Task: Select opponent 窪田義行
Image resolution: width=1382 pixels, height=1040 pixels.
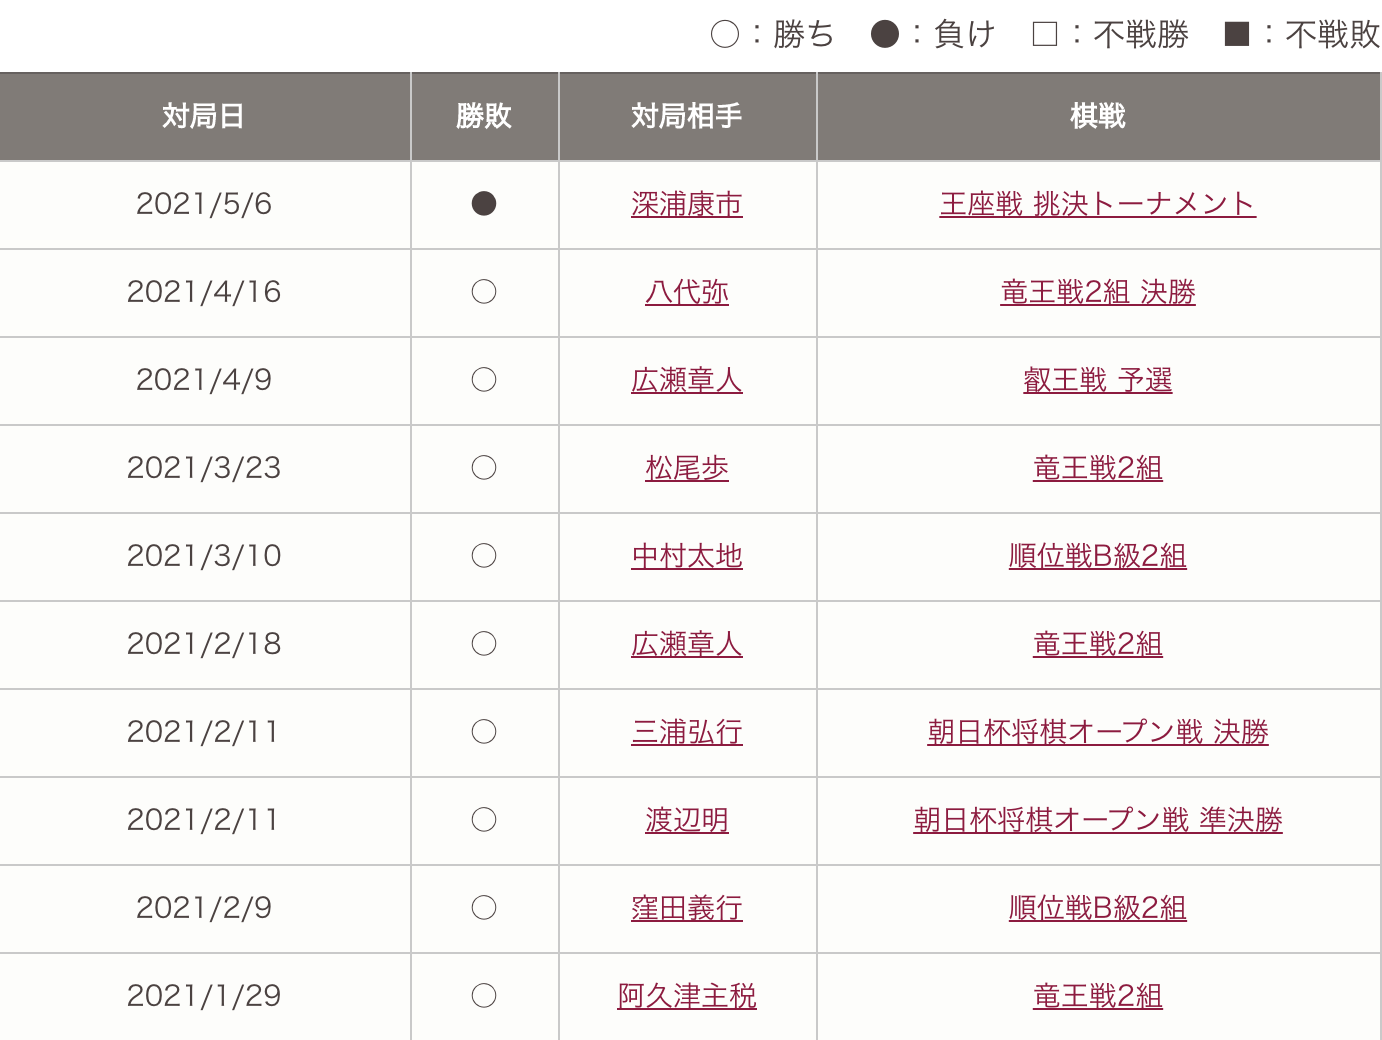Action: 687,909
